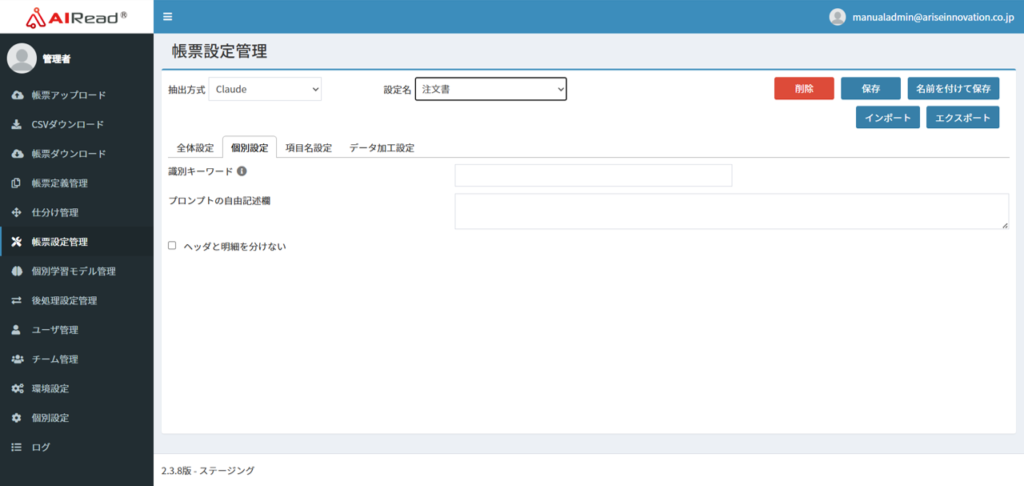Focus the 識別キーワード text field
Screen dimensions: 1024x486
[593, 176]
